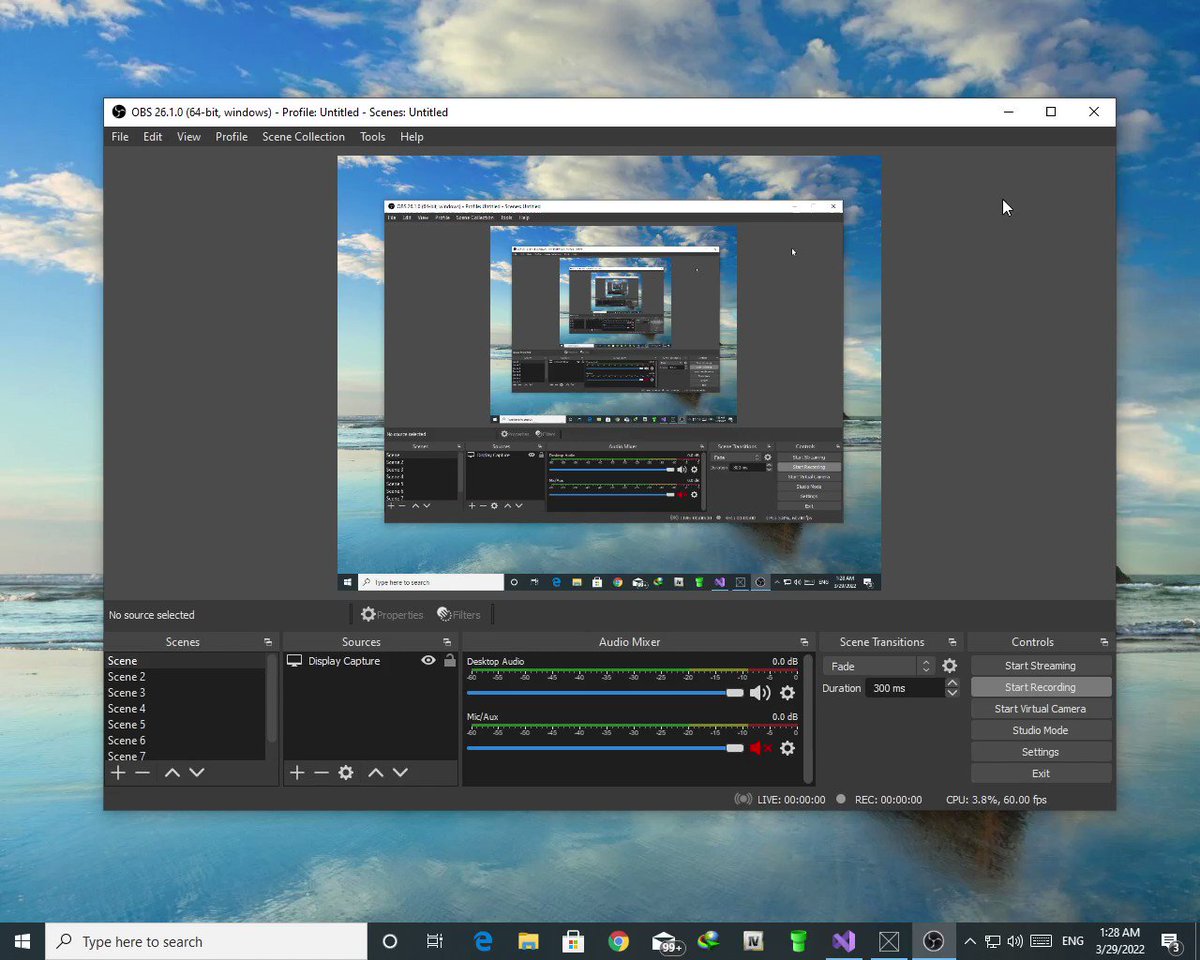This screenshot has width=1200, height=960.
Task: Open the notification center
Action: point(1169,941)
